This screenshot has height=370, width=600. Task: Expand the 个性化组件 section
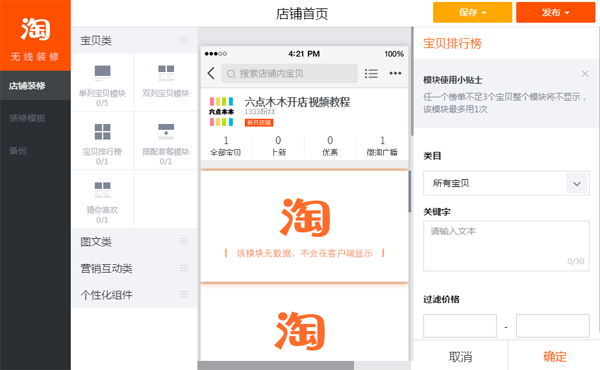184,294
